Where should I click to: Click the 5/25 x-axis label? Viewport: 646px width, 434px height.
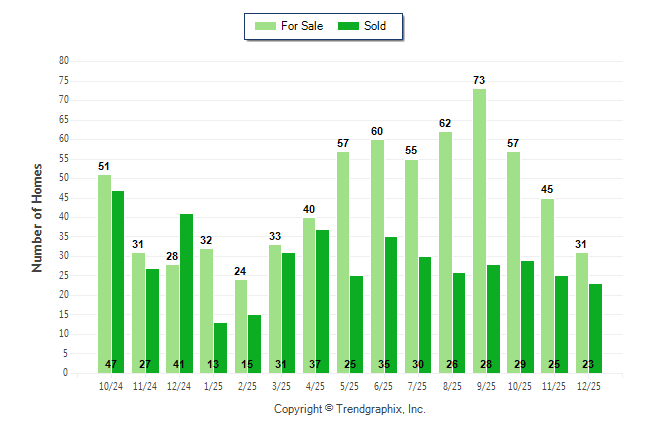[x=350, y=385]
